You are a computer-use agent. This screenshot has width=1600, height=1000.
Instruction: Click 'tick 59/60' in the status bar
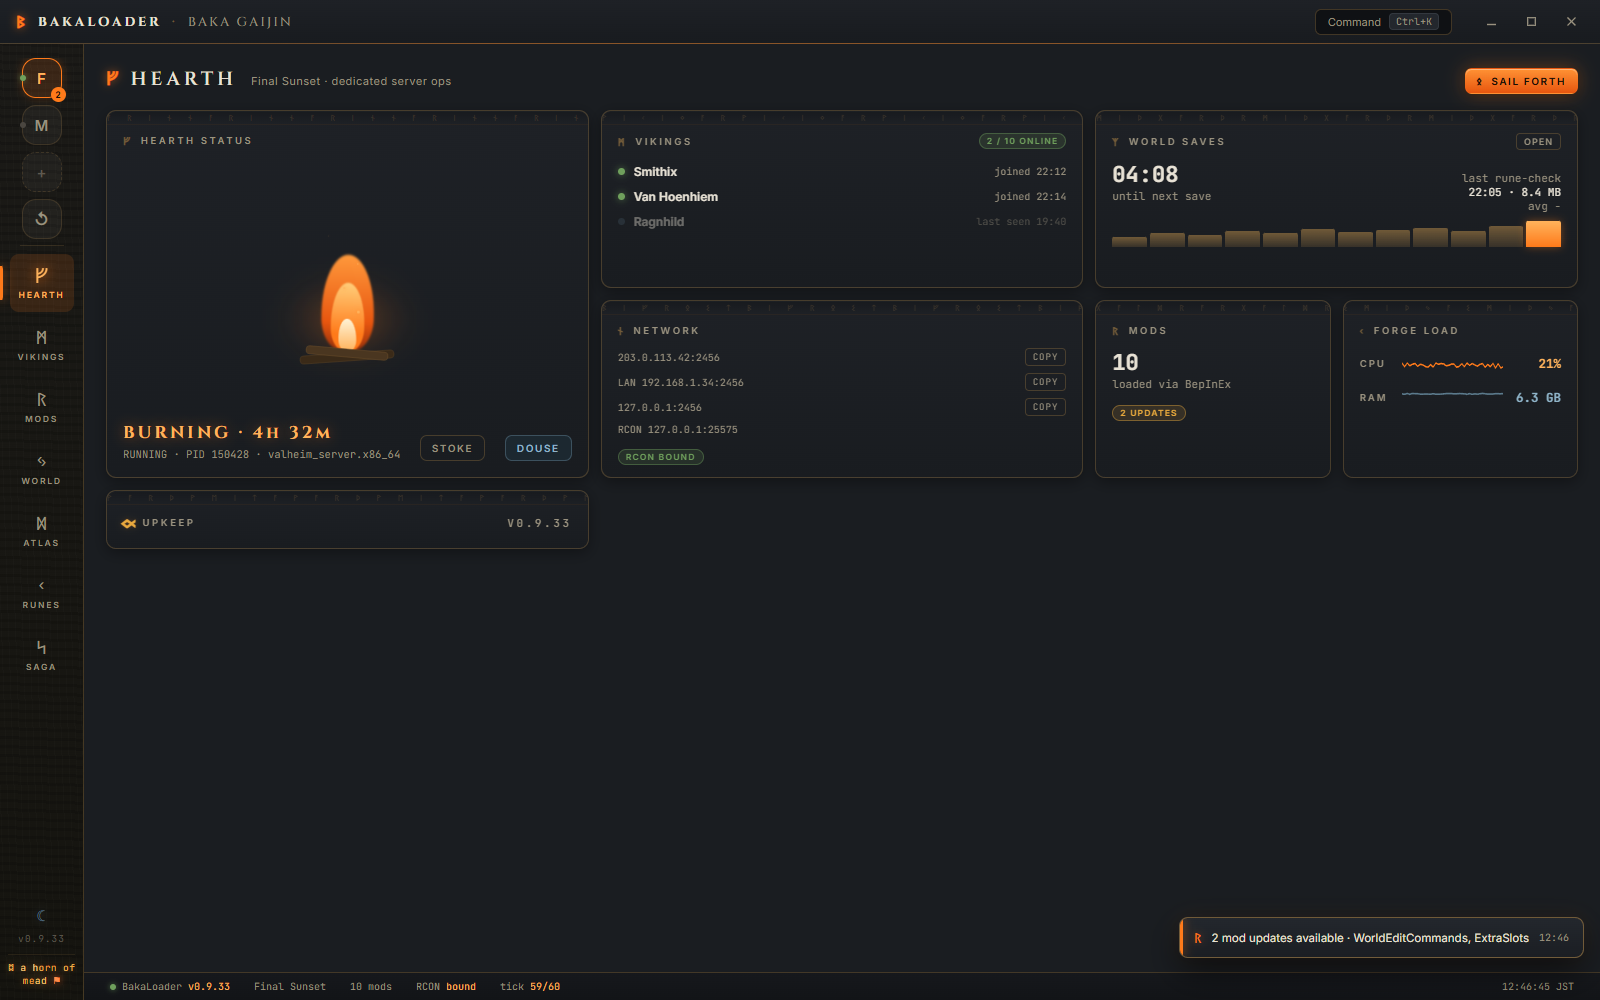530,987
